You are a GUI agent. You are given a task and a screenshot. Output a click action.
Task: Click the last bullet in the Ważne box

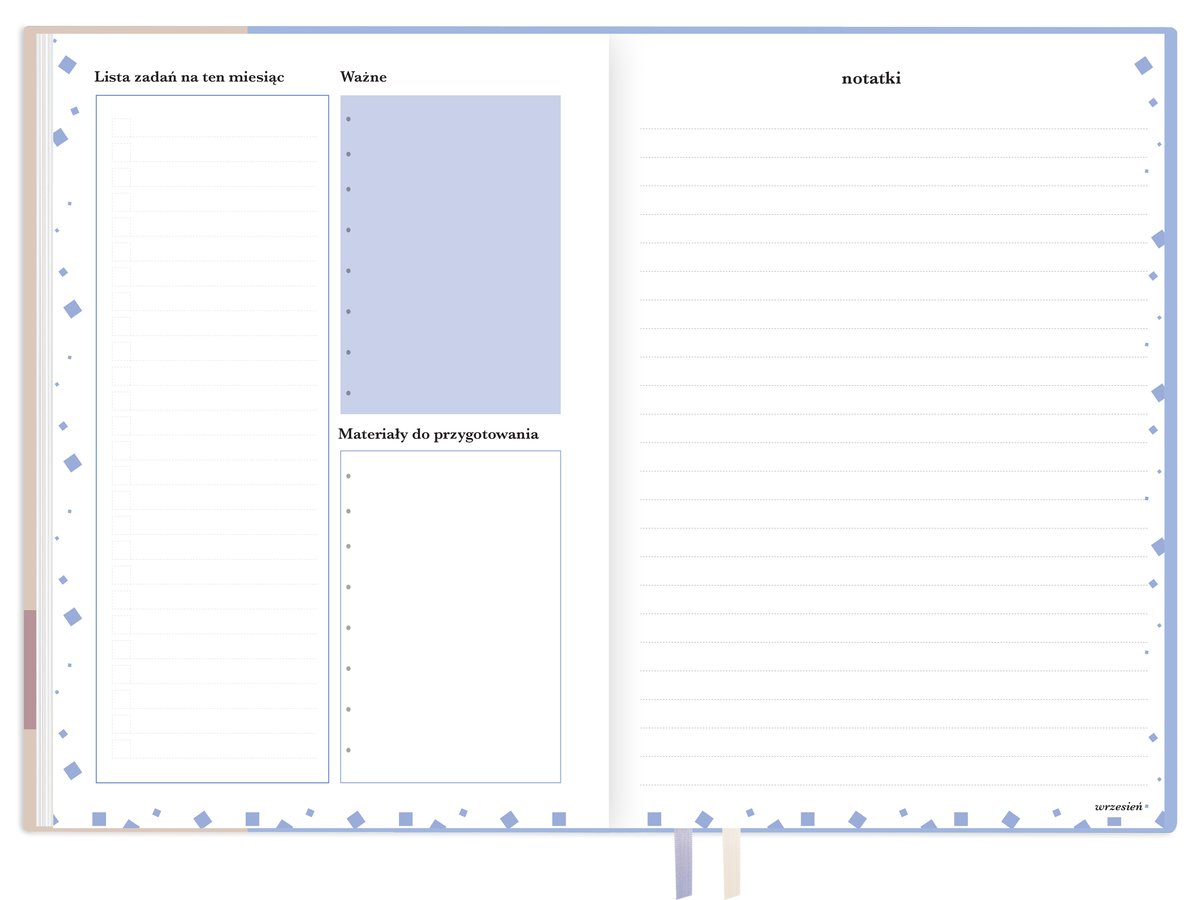348,393
